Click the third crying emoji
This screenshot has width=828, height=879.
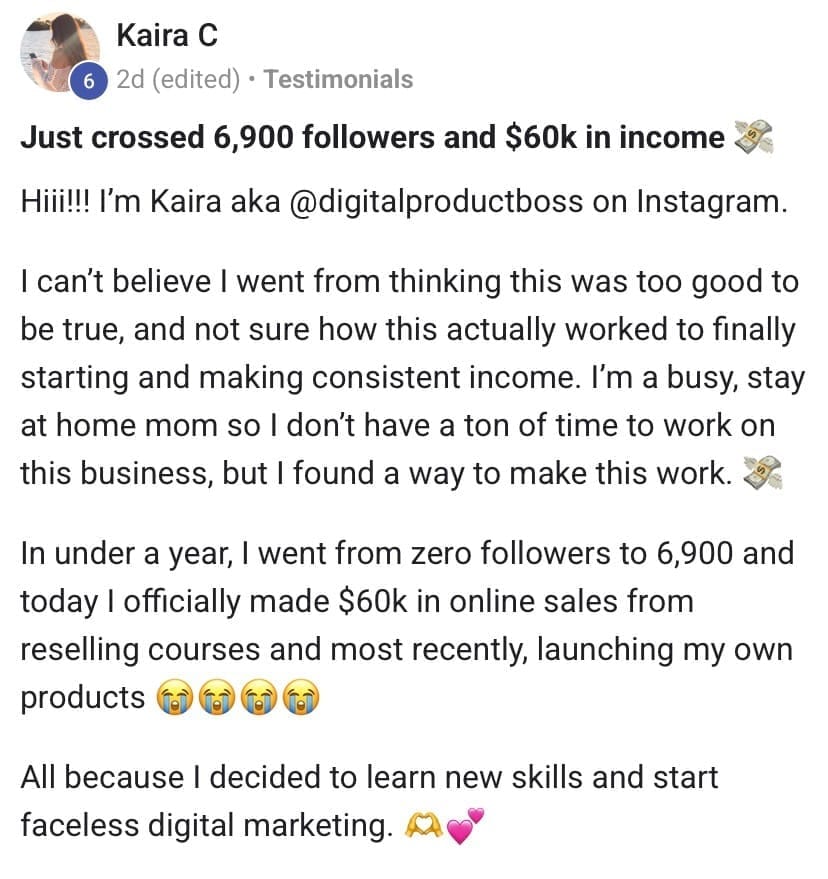[x=258, y=697]
